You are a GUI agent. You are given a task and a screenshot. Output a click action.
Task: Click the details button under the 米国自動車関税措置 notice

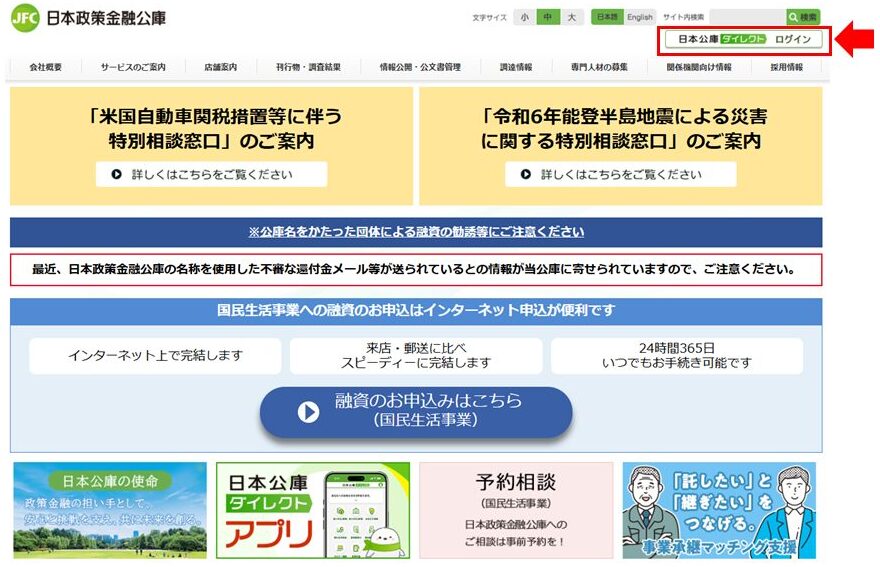tap(212, 174)
